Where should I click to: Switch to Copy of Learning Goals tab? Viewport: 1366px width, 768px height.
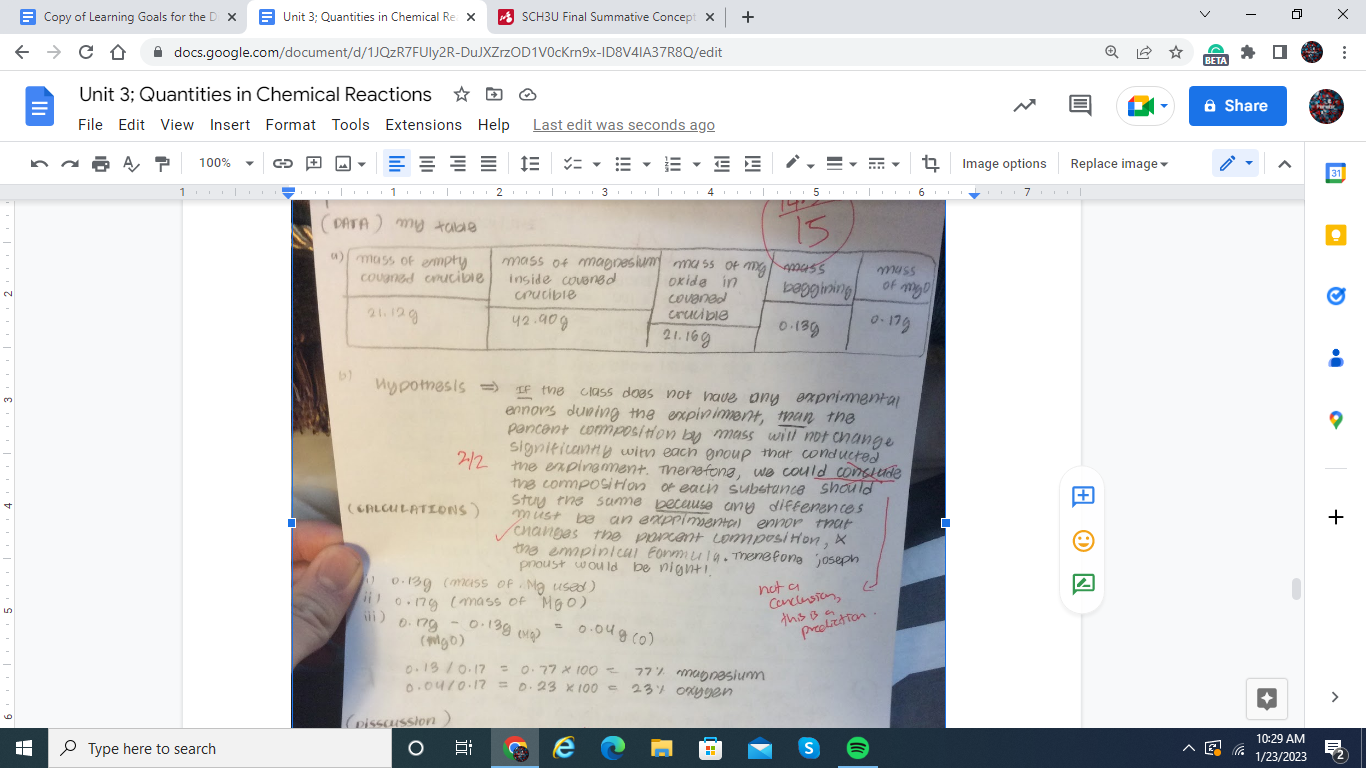[x=128, y=17]
